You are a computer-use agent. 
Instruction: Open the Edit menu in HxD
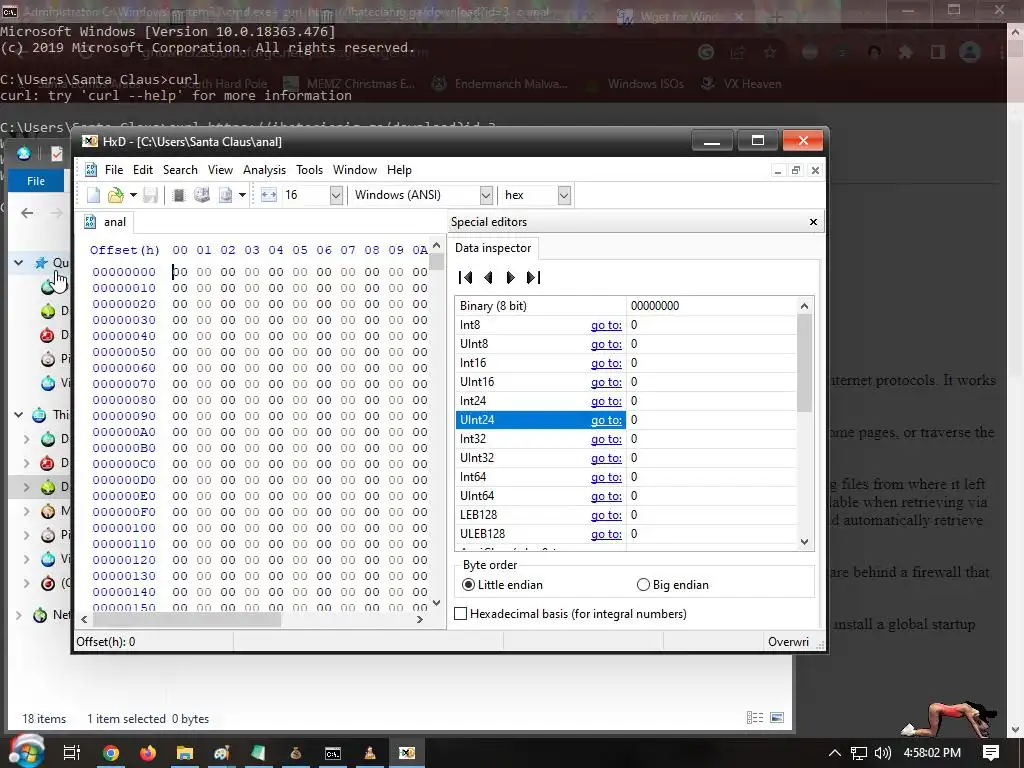(x=142, y=170)
